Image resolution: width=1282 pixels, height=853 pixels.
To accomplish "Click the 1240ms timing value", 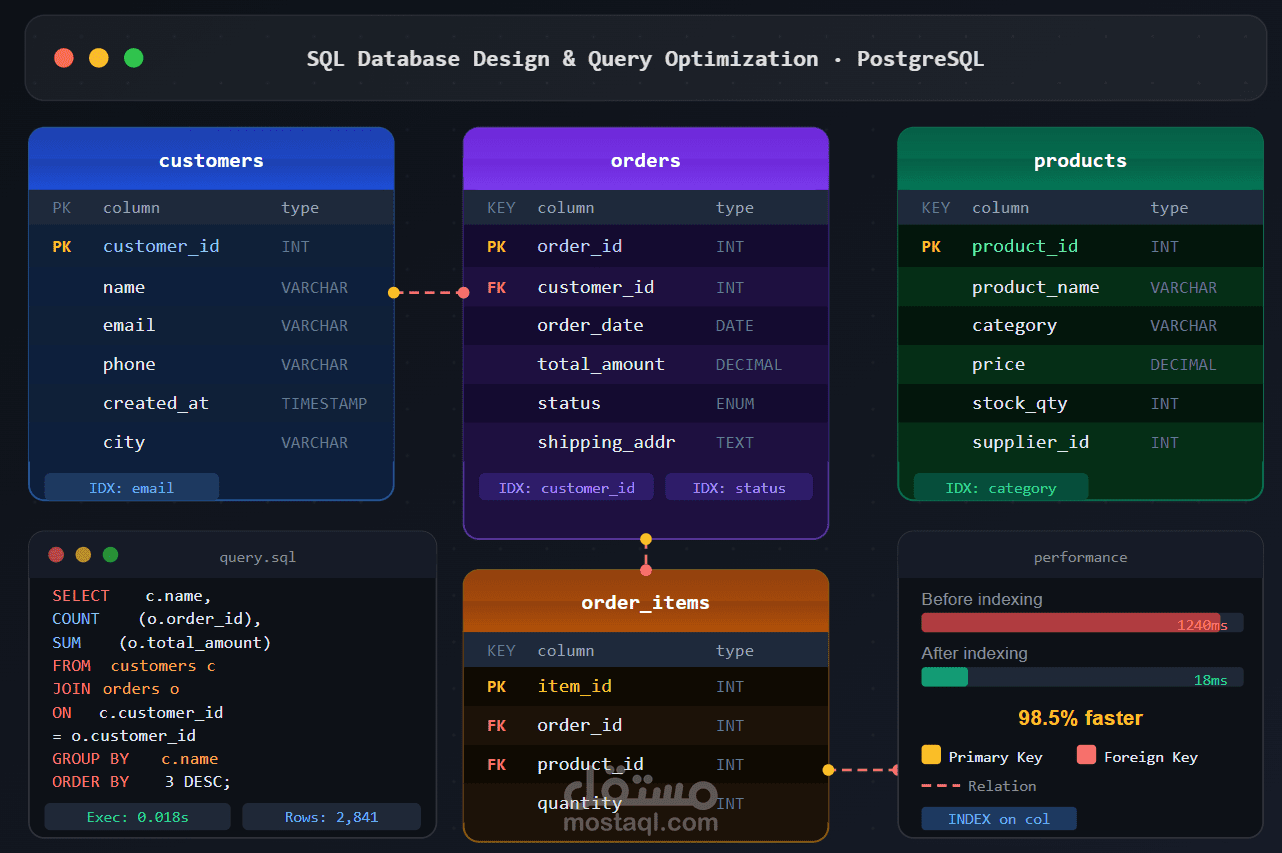I will click(x=1202, y=625).
